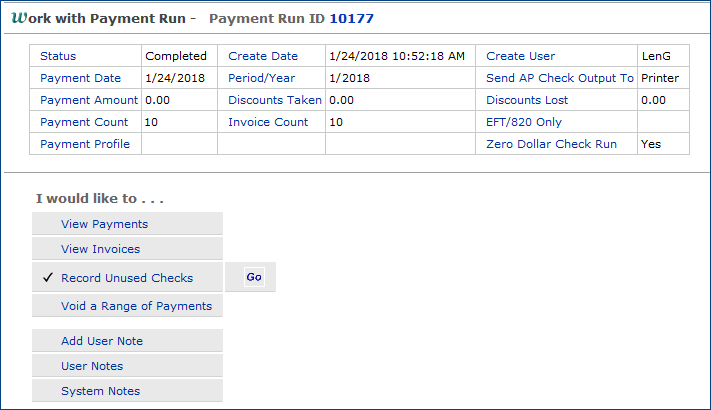Click the Invoice Count label
The width and height of the screenshot is (711, 410).
[x=268, y=122]
